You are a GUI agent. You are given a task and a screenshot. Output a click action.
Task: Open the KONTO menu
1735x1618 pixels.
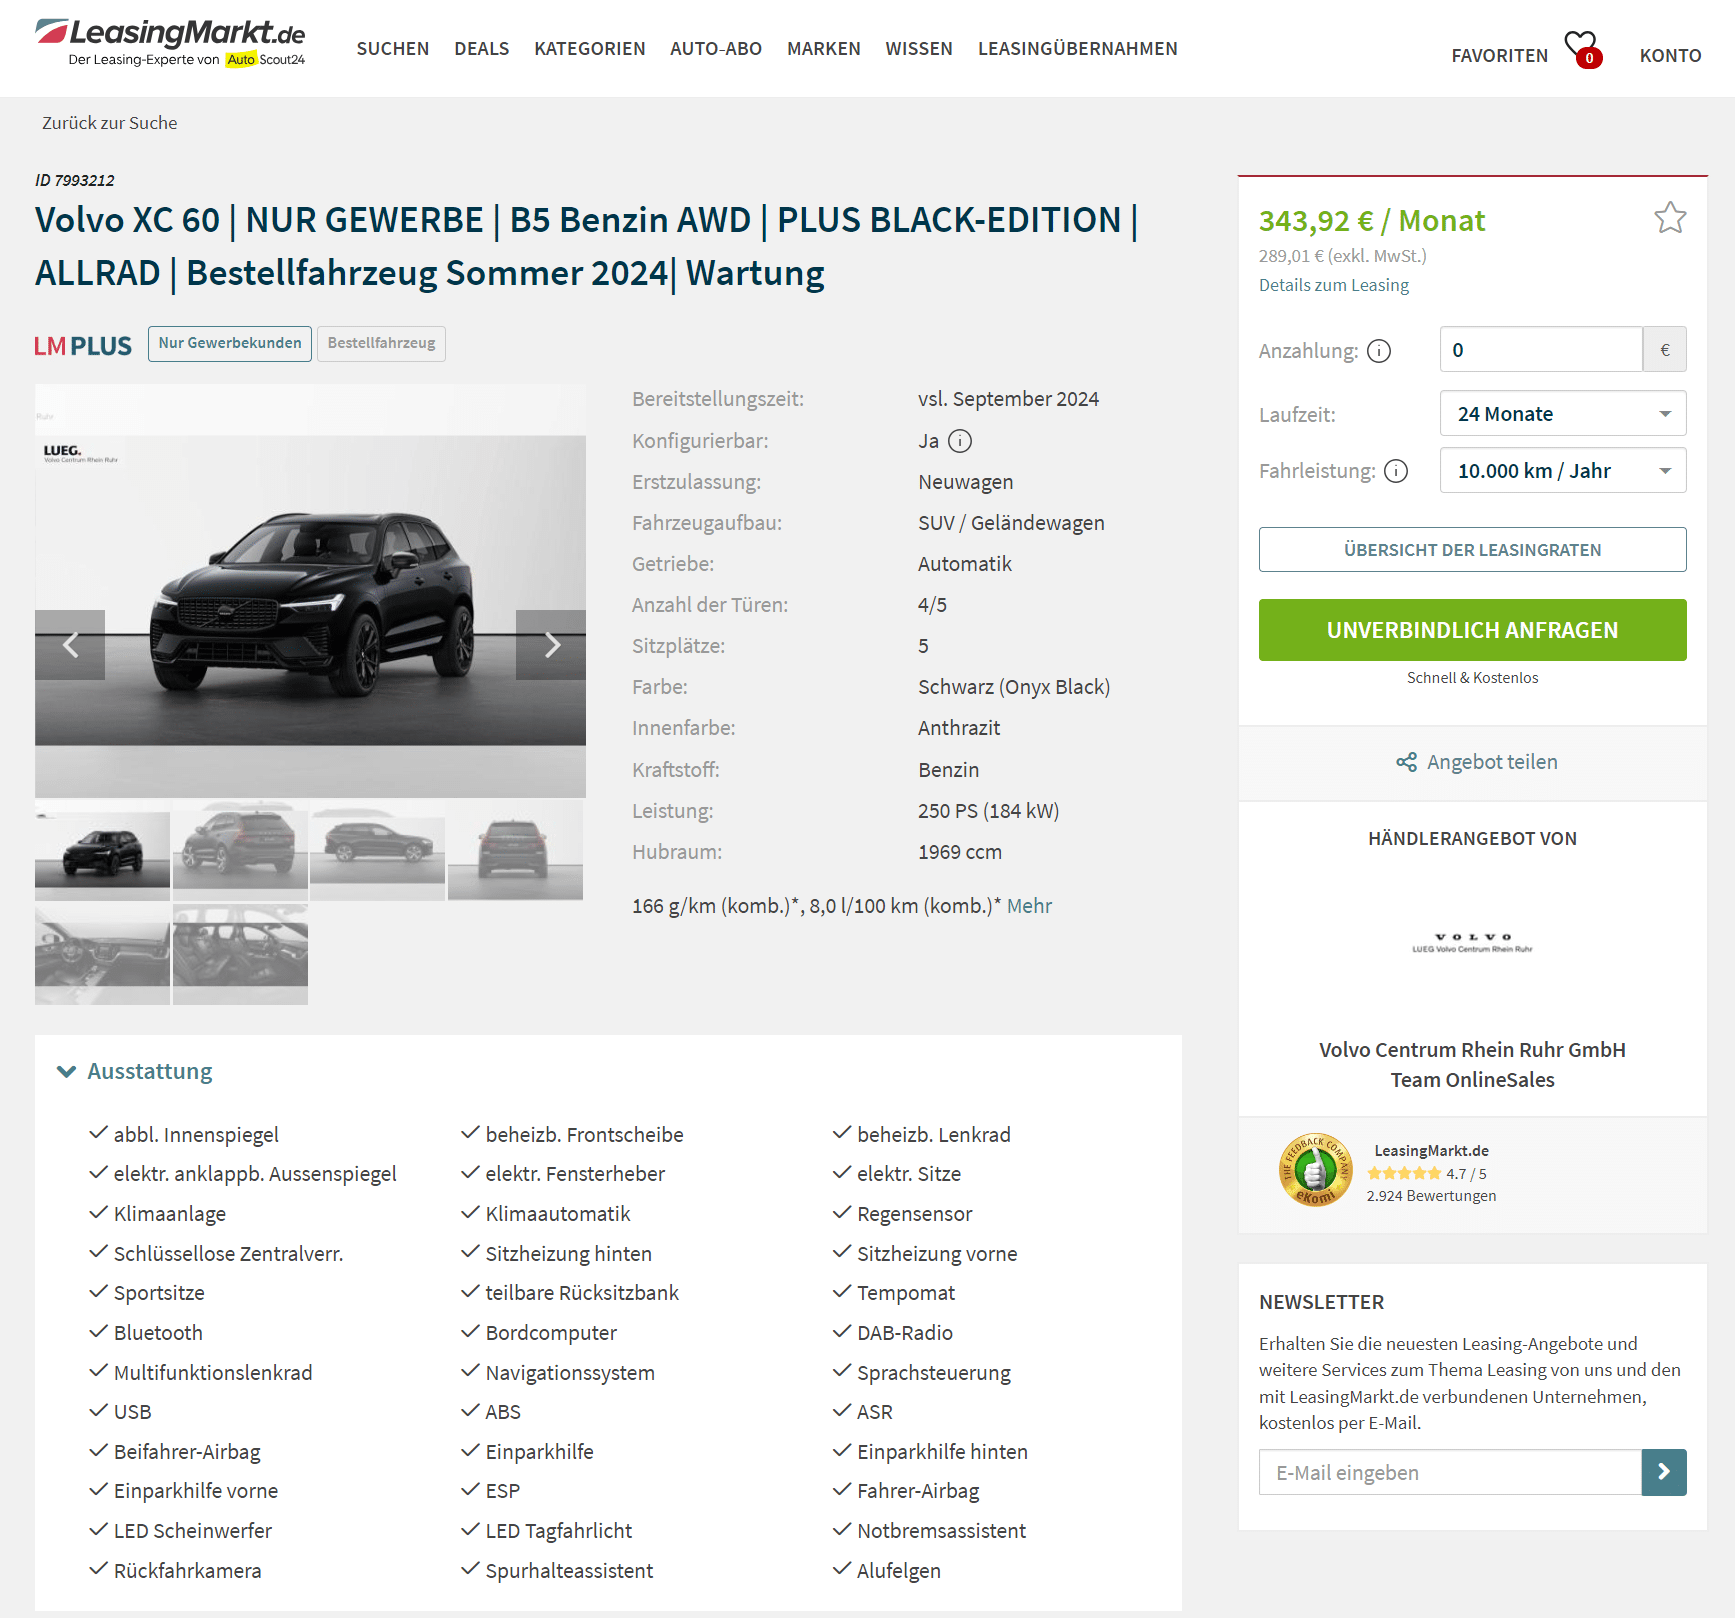pos(1670,56)
